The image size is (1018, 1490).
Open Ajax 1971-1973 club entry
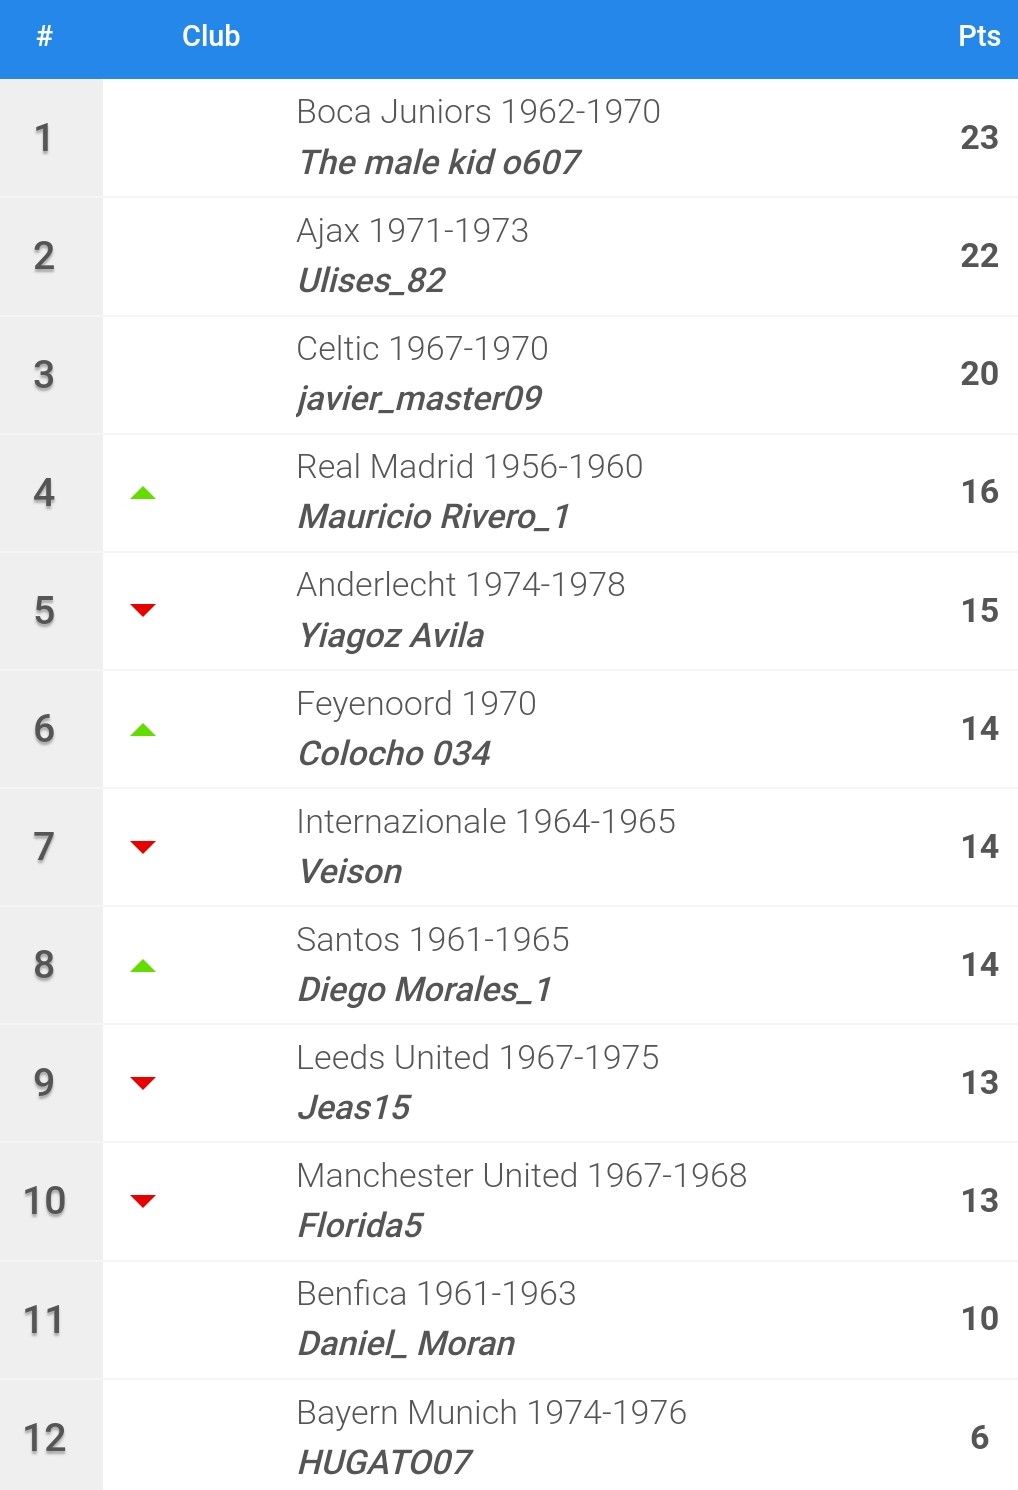[412, 230]
